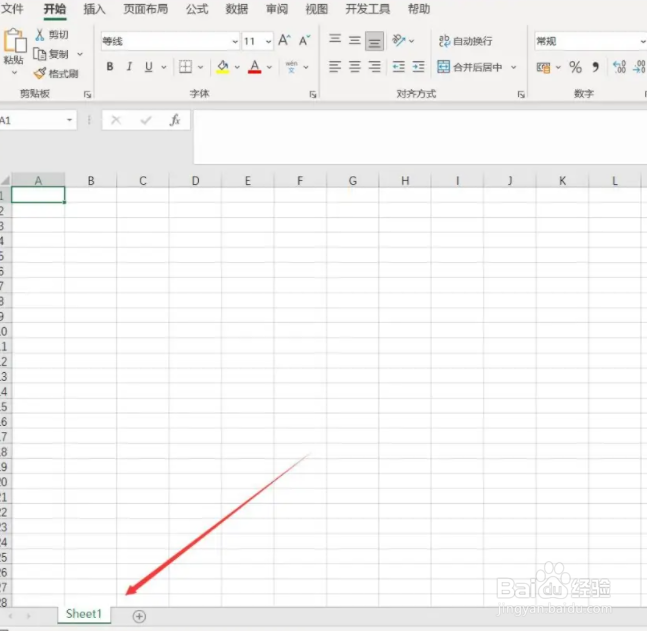Screen dimensions: 647x631
Task: Click the Paste clipboard icon
Action: pyautogui.click(x=15, y=41)
